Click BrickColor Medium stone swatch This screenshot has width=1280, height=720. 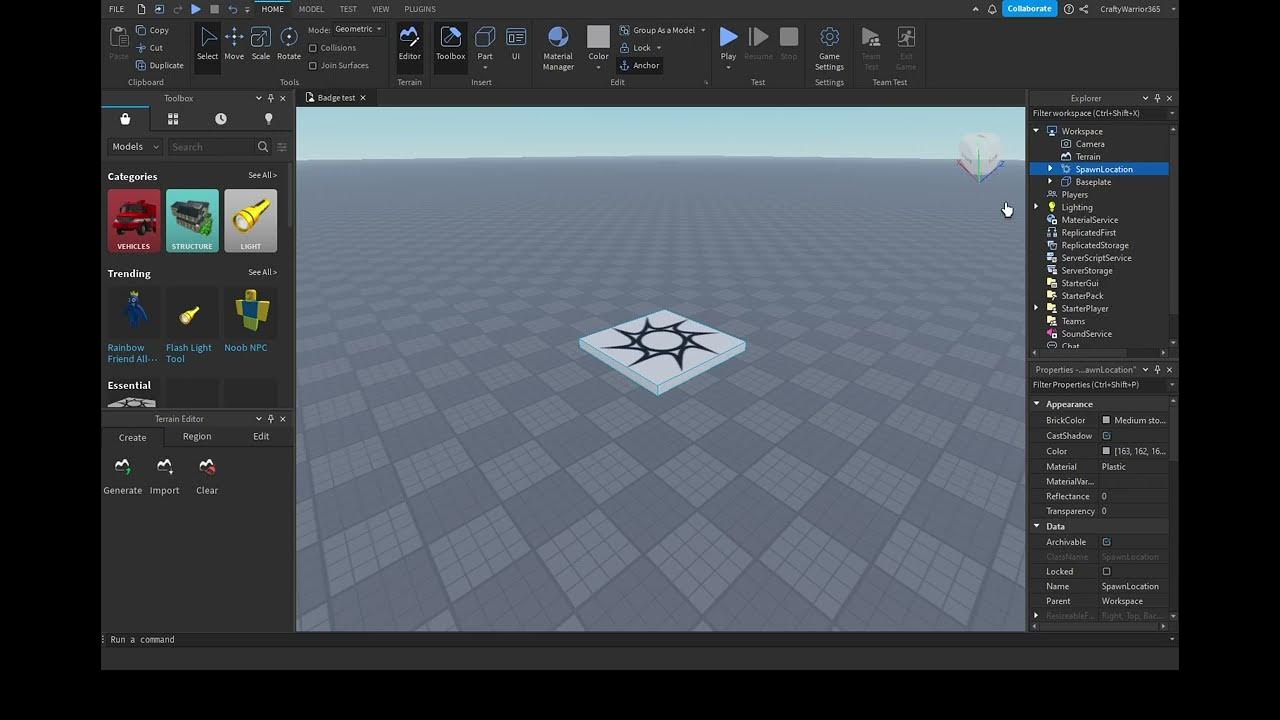tap(1106, 421)
